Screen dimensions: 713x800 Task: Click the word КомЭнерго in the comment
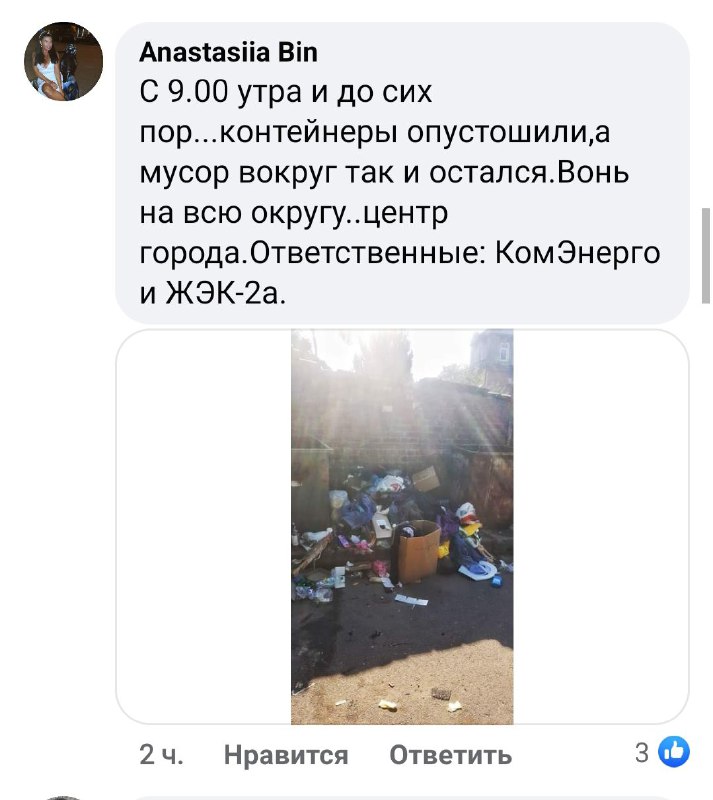[x=578, y=253]
